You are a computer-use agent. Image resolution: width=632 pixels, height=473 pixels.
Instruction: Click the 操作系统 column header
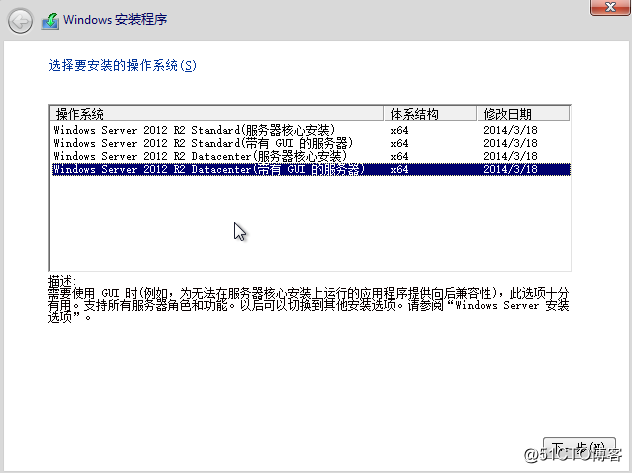217,114
